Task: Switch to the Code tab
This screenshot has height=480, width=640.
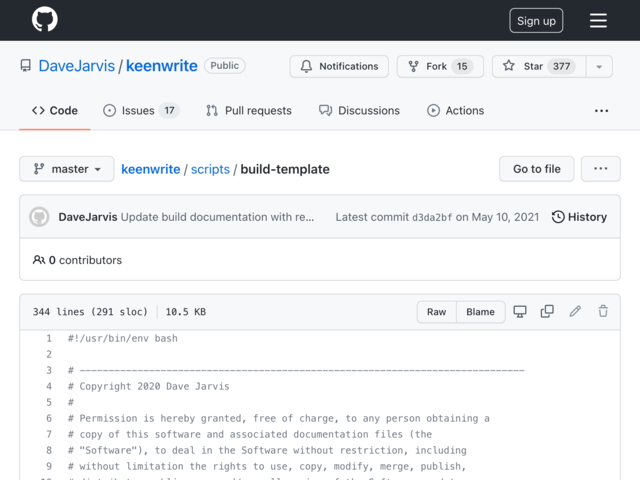Action: (x=55, y=111)
